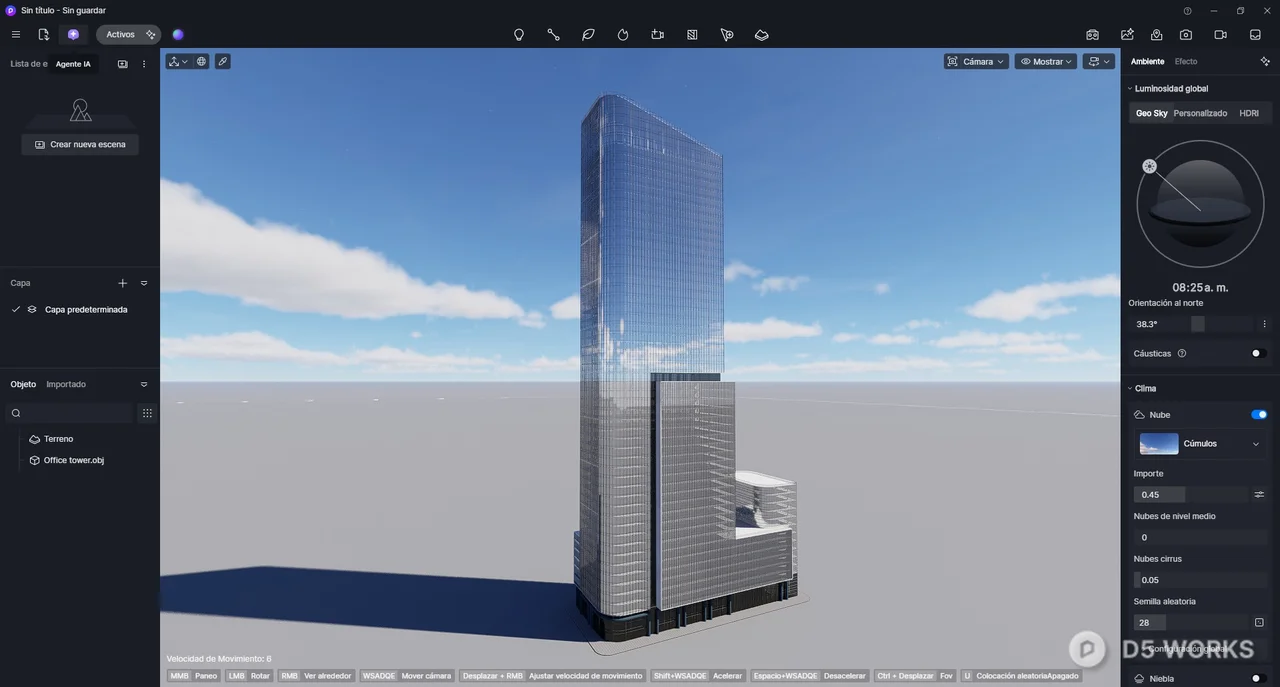Open the Capa panel dropdown arrow
The image size is (1280, 687).
(144, 283)
